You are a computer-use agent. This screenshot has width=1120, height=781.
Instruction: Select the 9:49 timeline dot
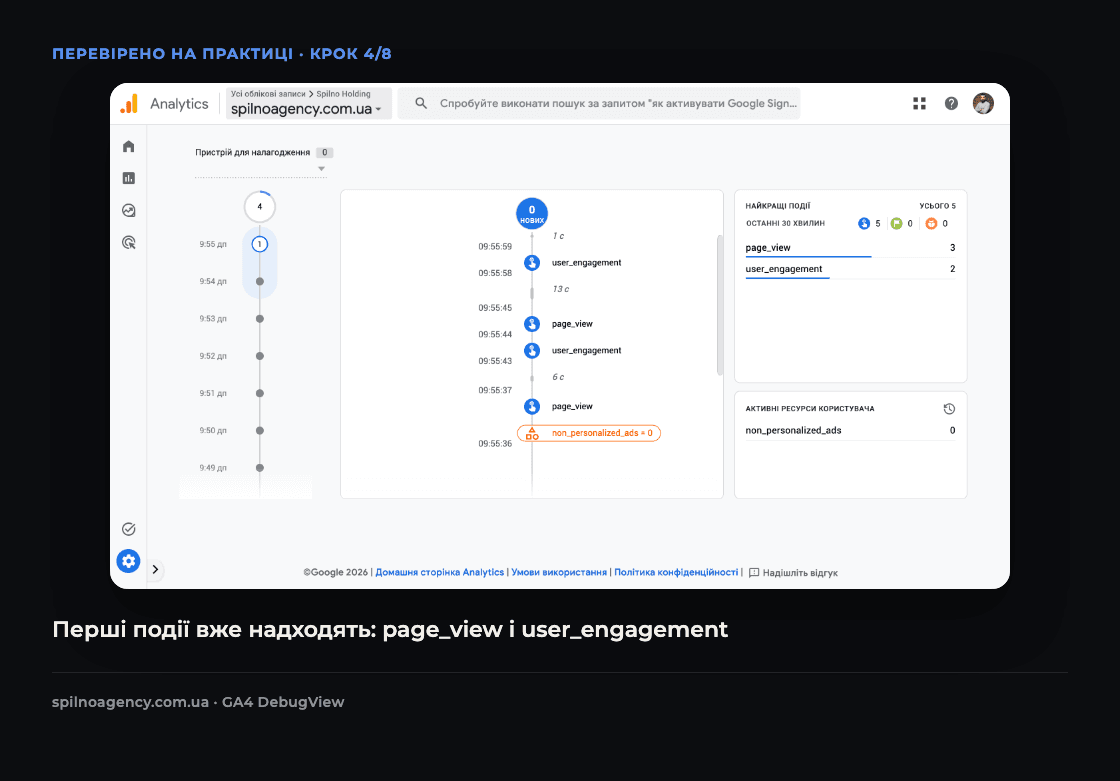(x=260, y=467)
